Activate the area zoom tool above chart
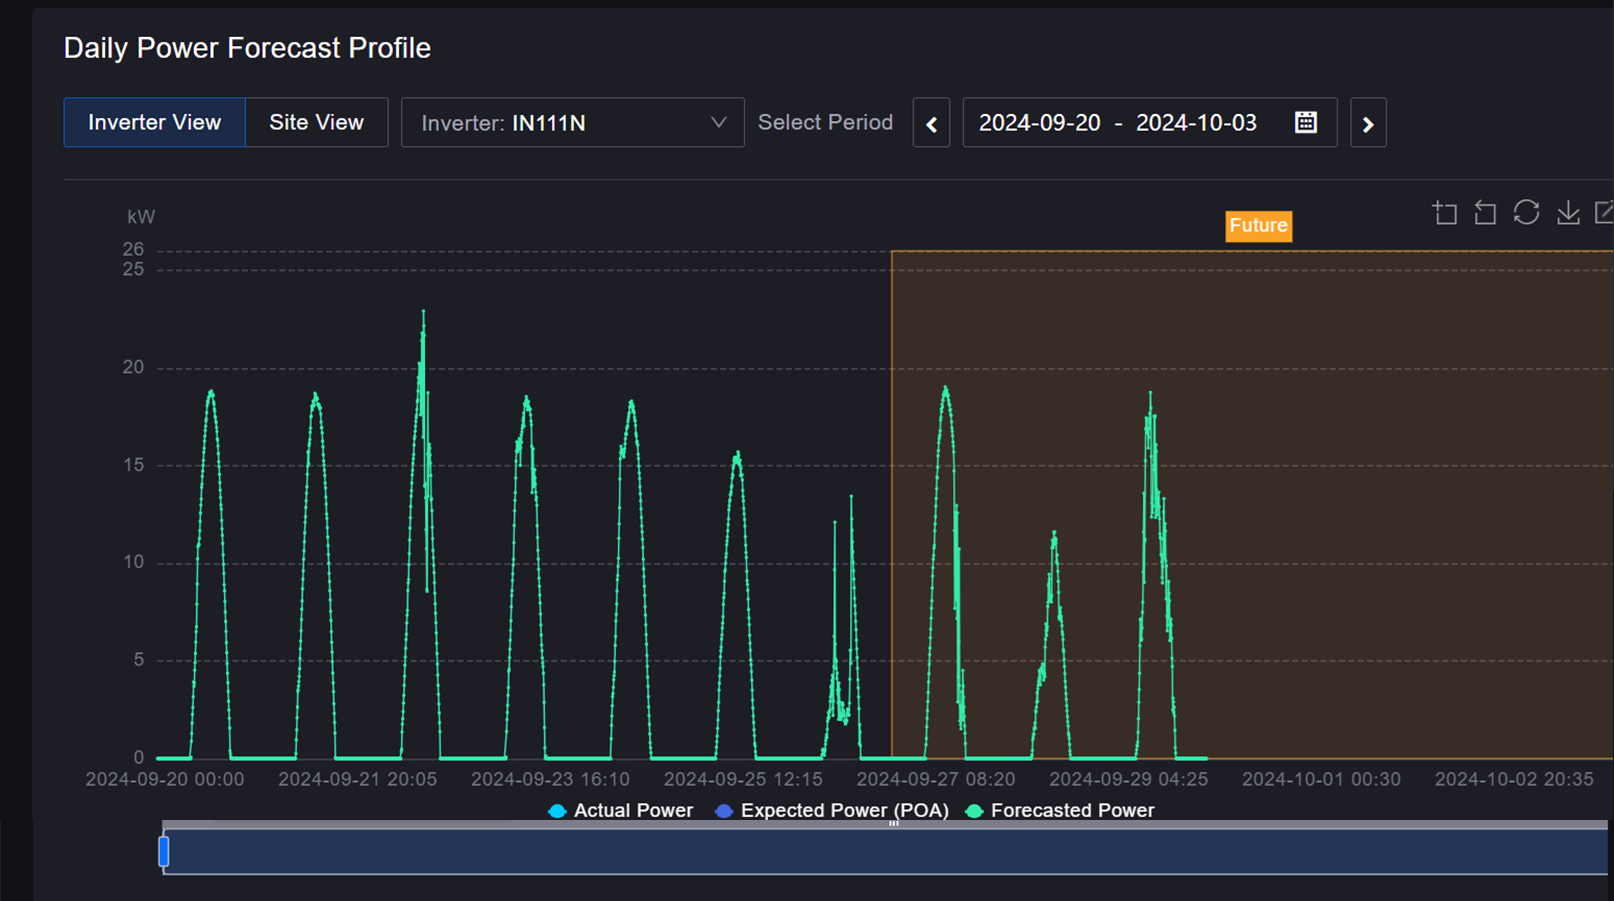Image resolution: width=1614 pixels, height=901 pixels. point(1445,213)
